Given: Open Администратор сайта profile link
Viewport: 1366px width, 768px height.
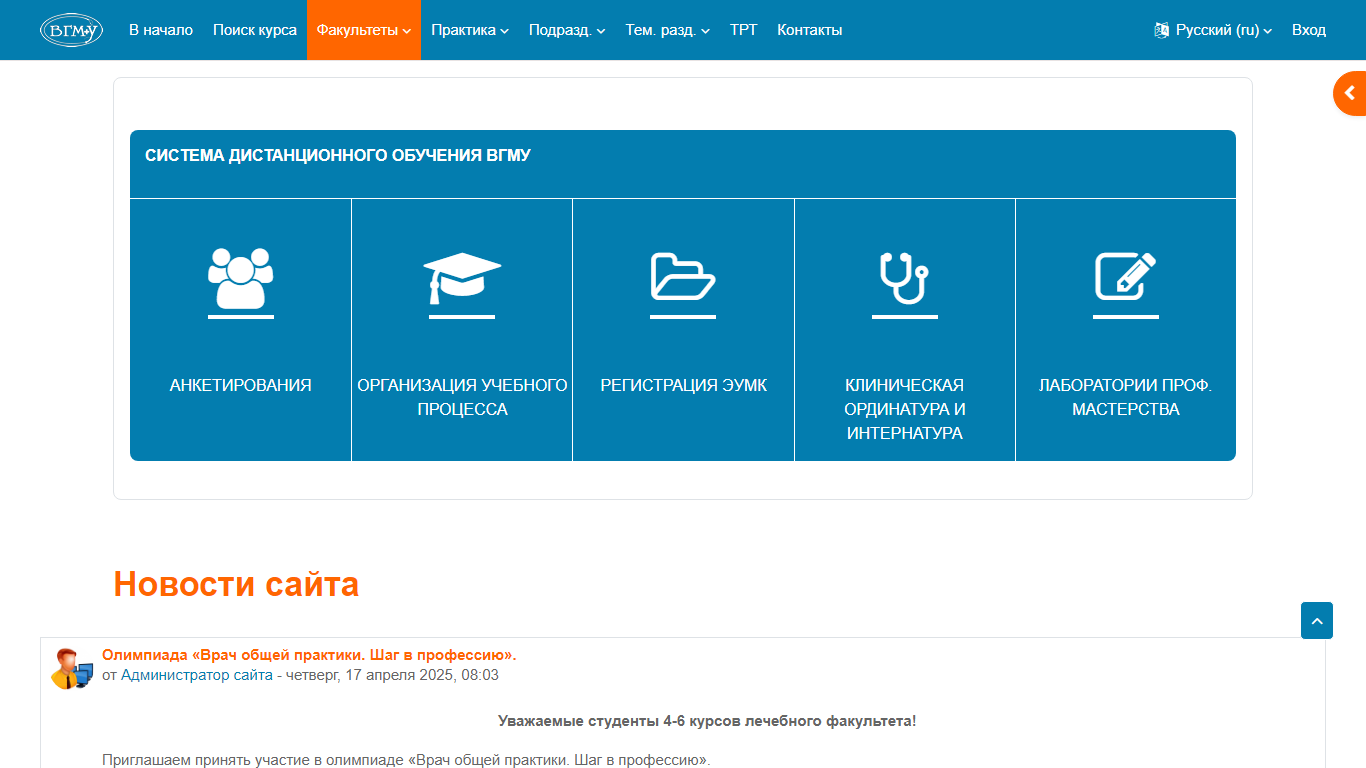Looking at the screenshot, I should coord(197,675).
